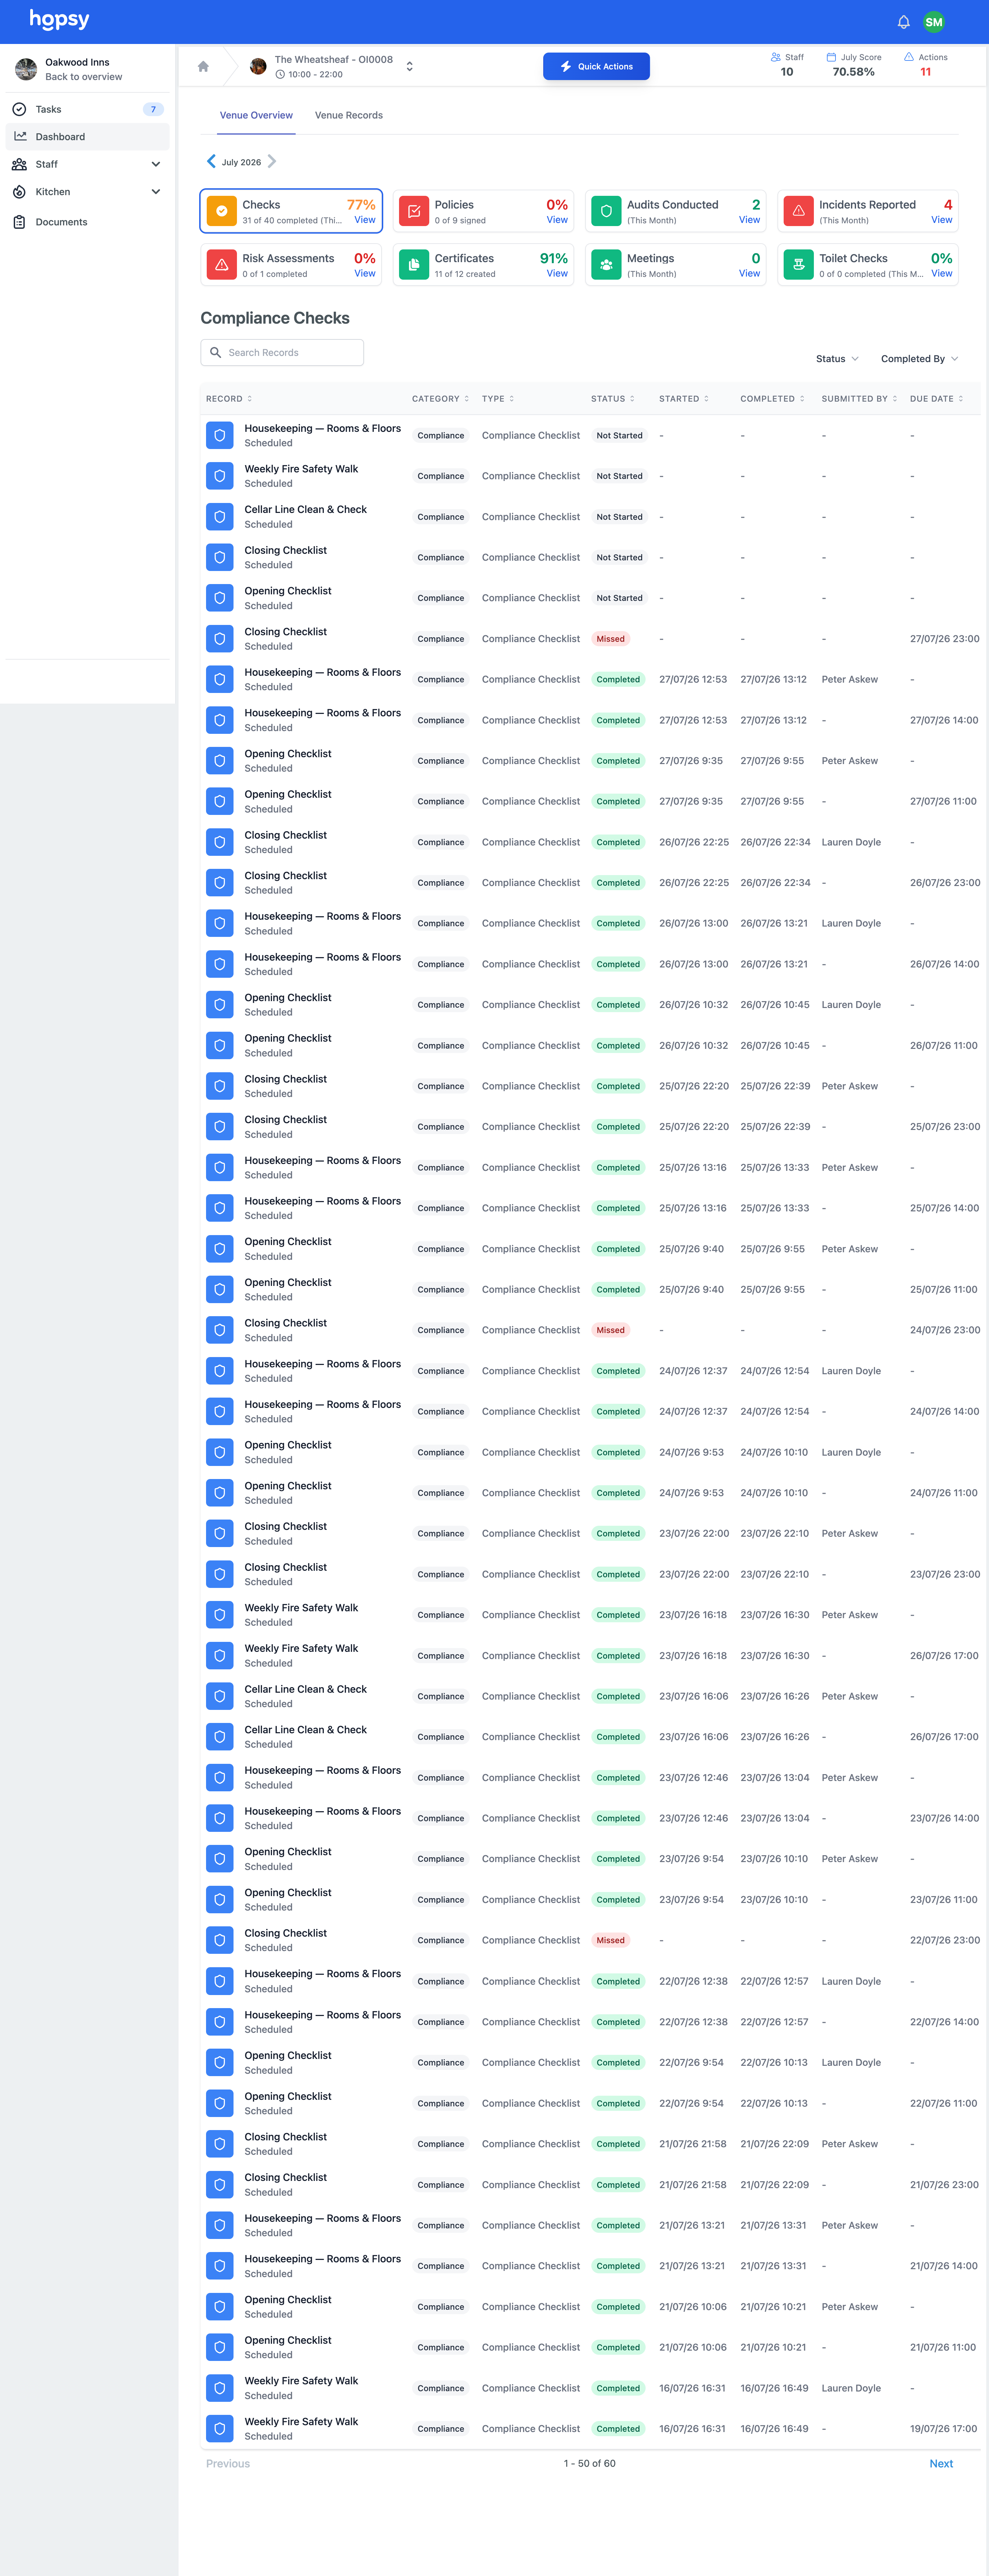Select Back to overview under Oakwood Inns
This screenshot has width=989, height=2576.
click(x=84, y=77)
